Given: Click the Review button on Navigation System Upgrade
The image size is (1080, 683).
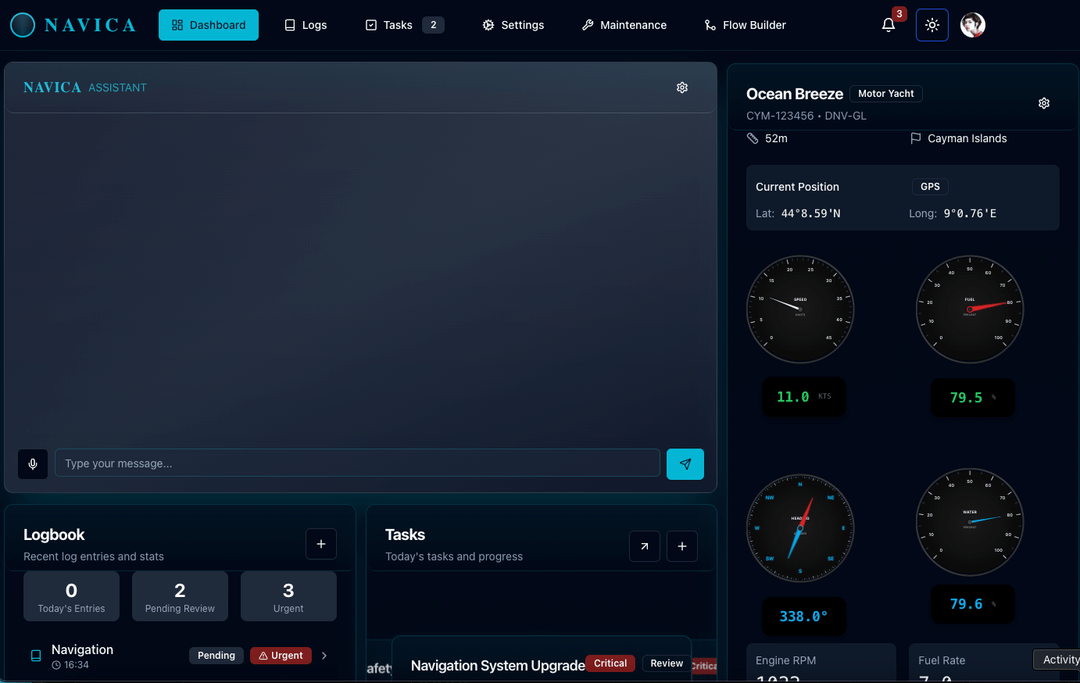Looking at the screenshot, I should (666, 663).
